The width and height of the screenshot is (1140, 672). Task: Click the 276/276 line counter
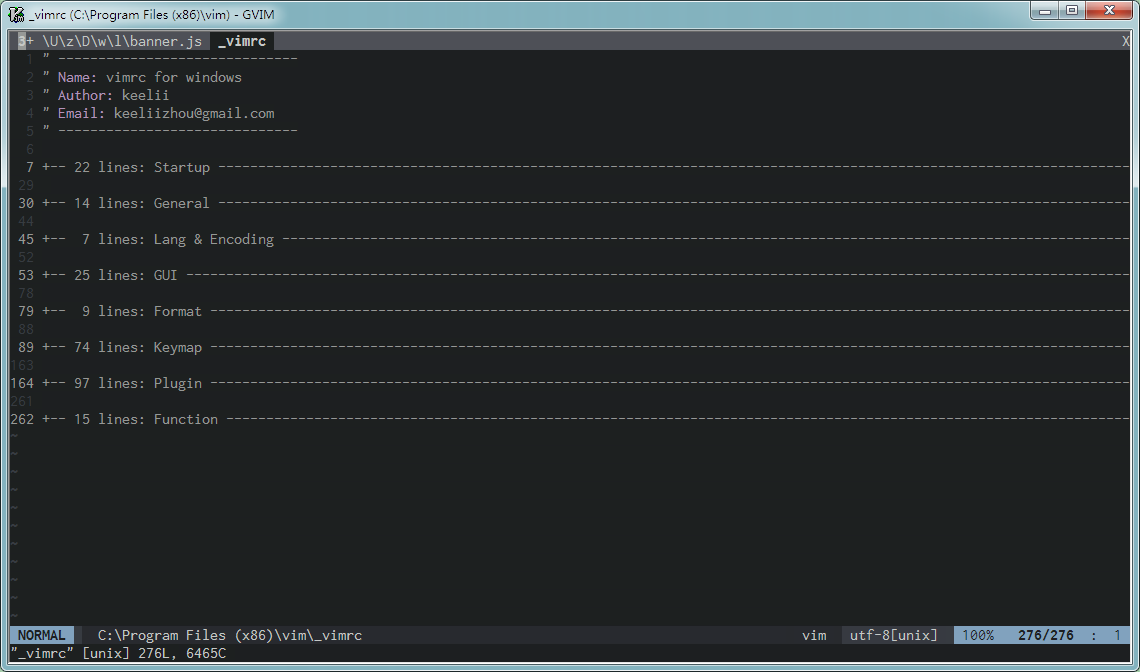click(1045, 635)
